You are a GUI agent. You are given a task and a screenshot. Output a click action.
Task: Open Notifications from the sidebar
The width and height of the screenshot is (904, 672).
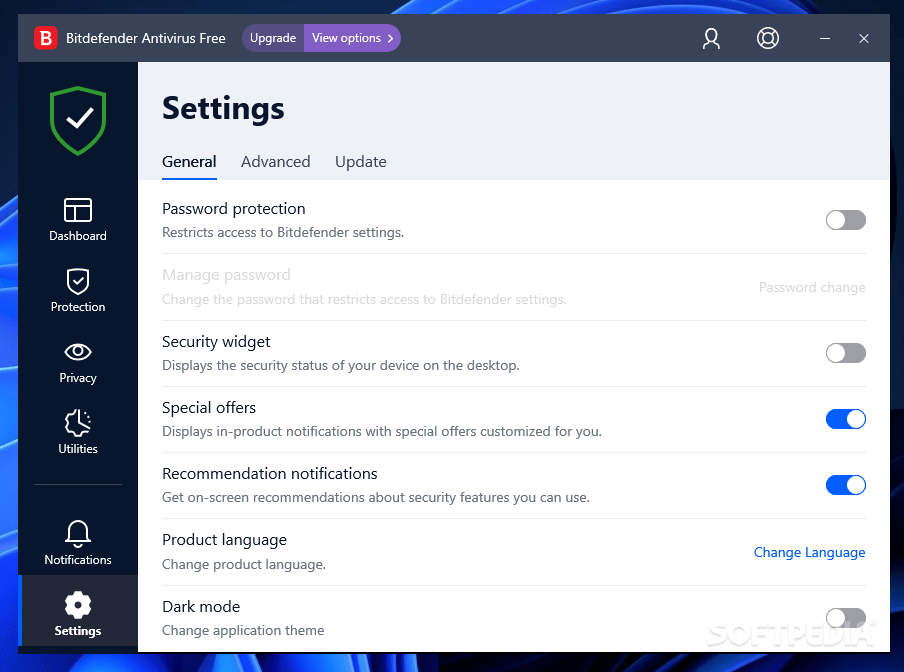(77, 543)
